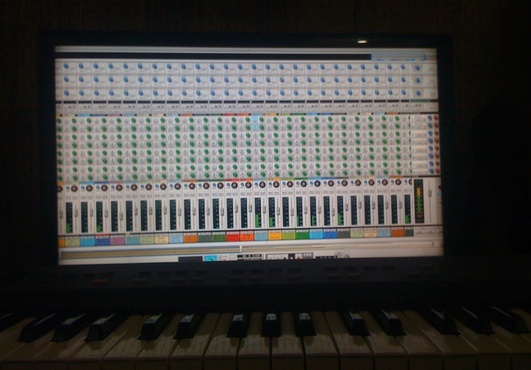This screenshot has height=370, width=531.
Task: Select the lime green channel name strip
Action: coord(289,235)
